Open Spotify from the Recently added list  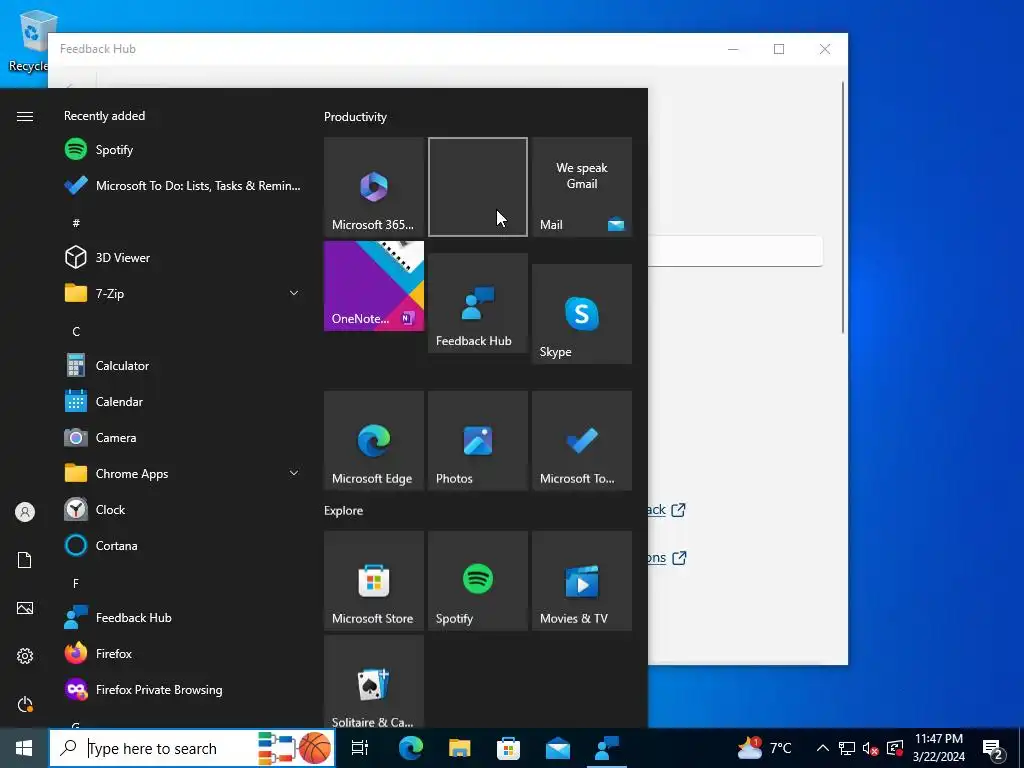point(183,150)
